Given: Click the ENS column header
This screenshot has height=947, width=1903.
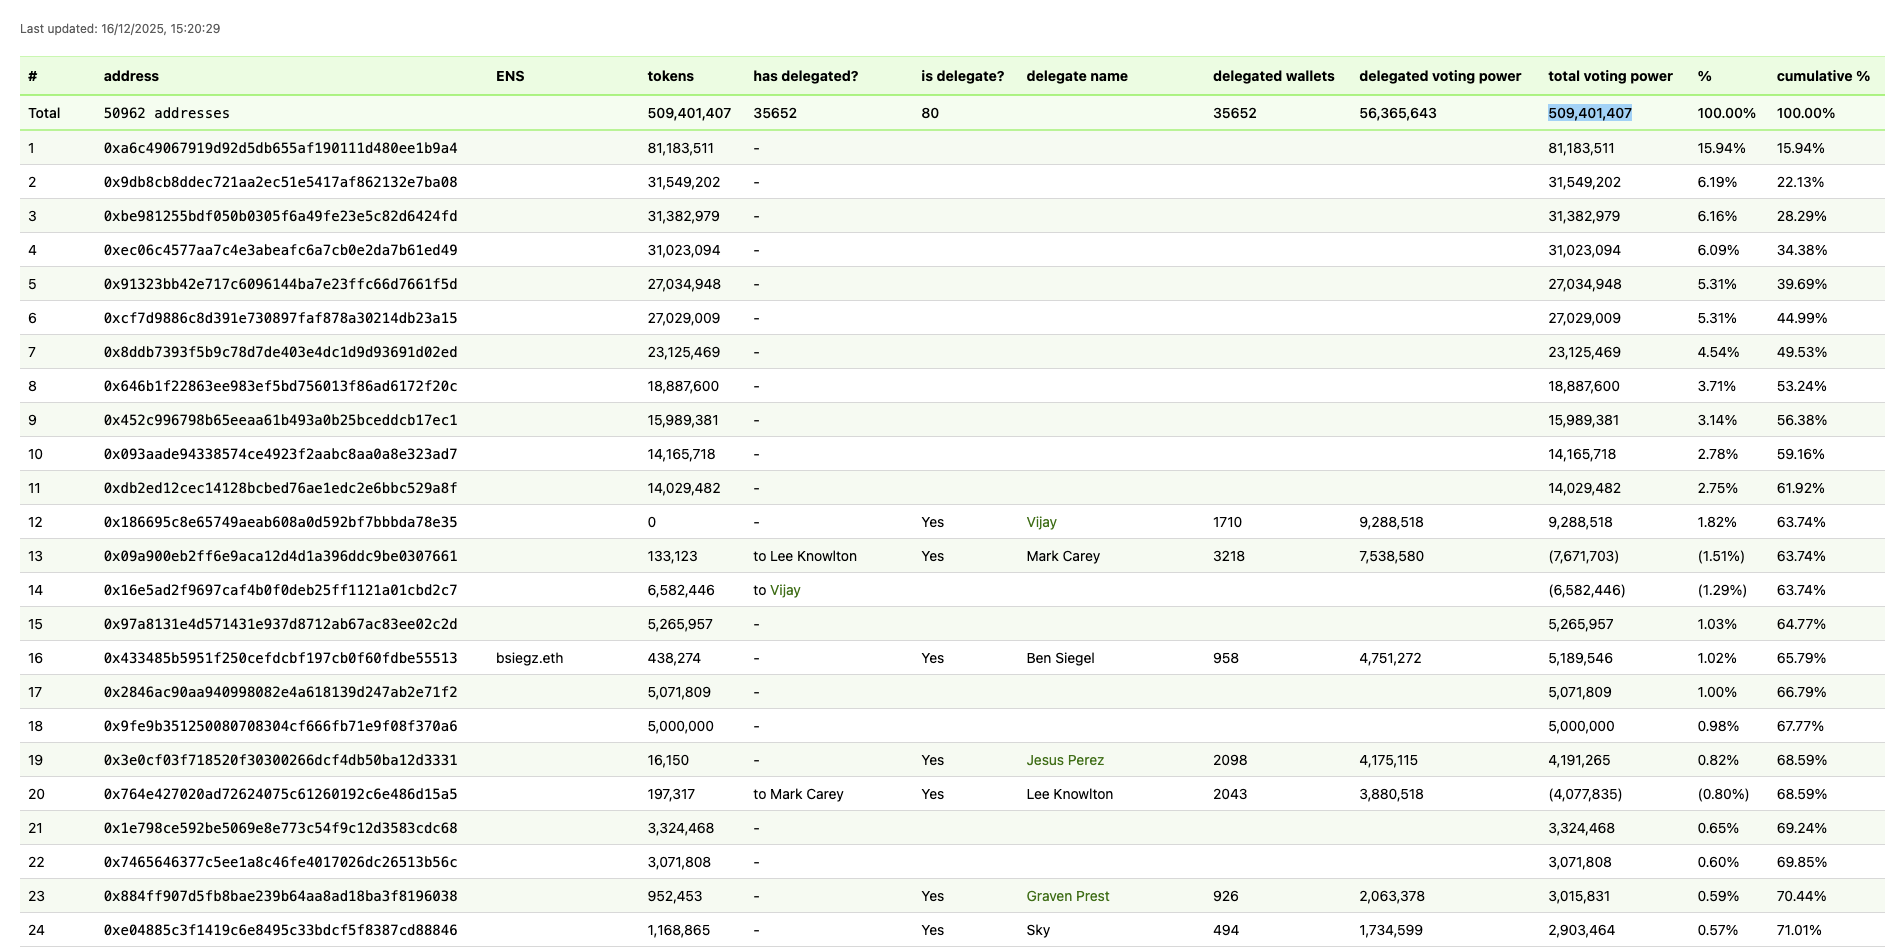Looking at the screenshot, I should (x=510, y=76).
